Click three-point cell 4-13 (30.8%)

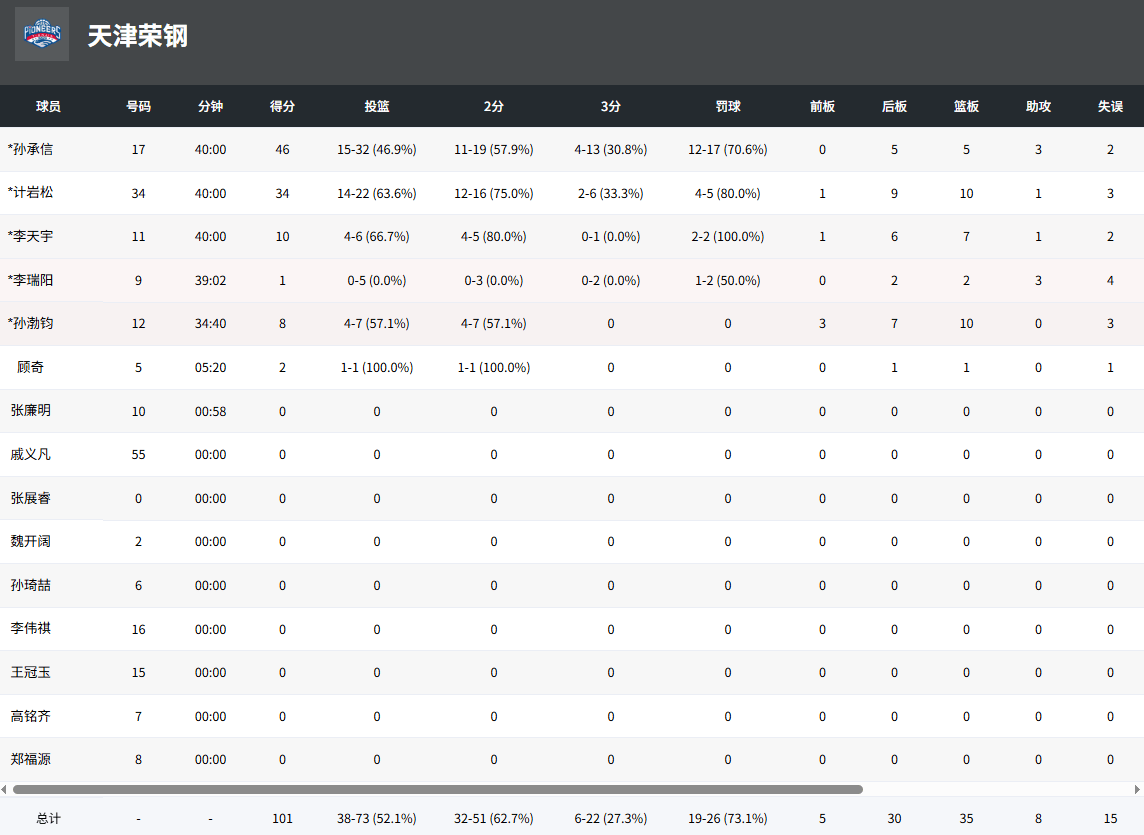pos(611,150)
